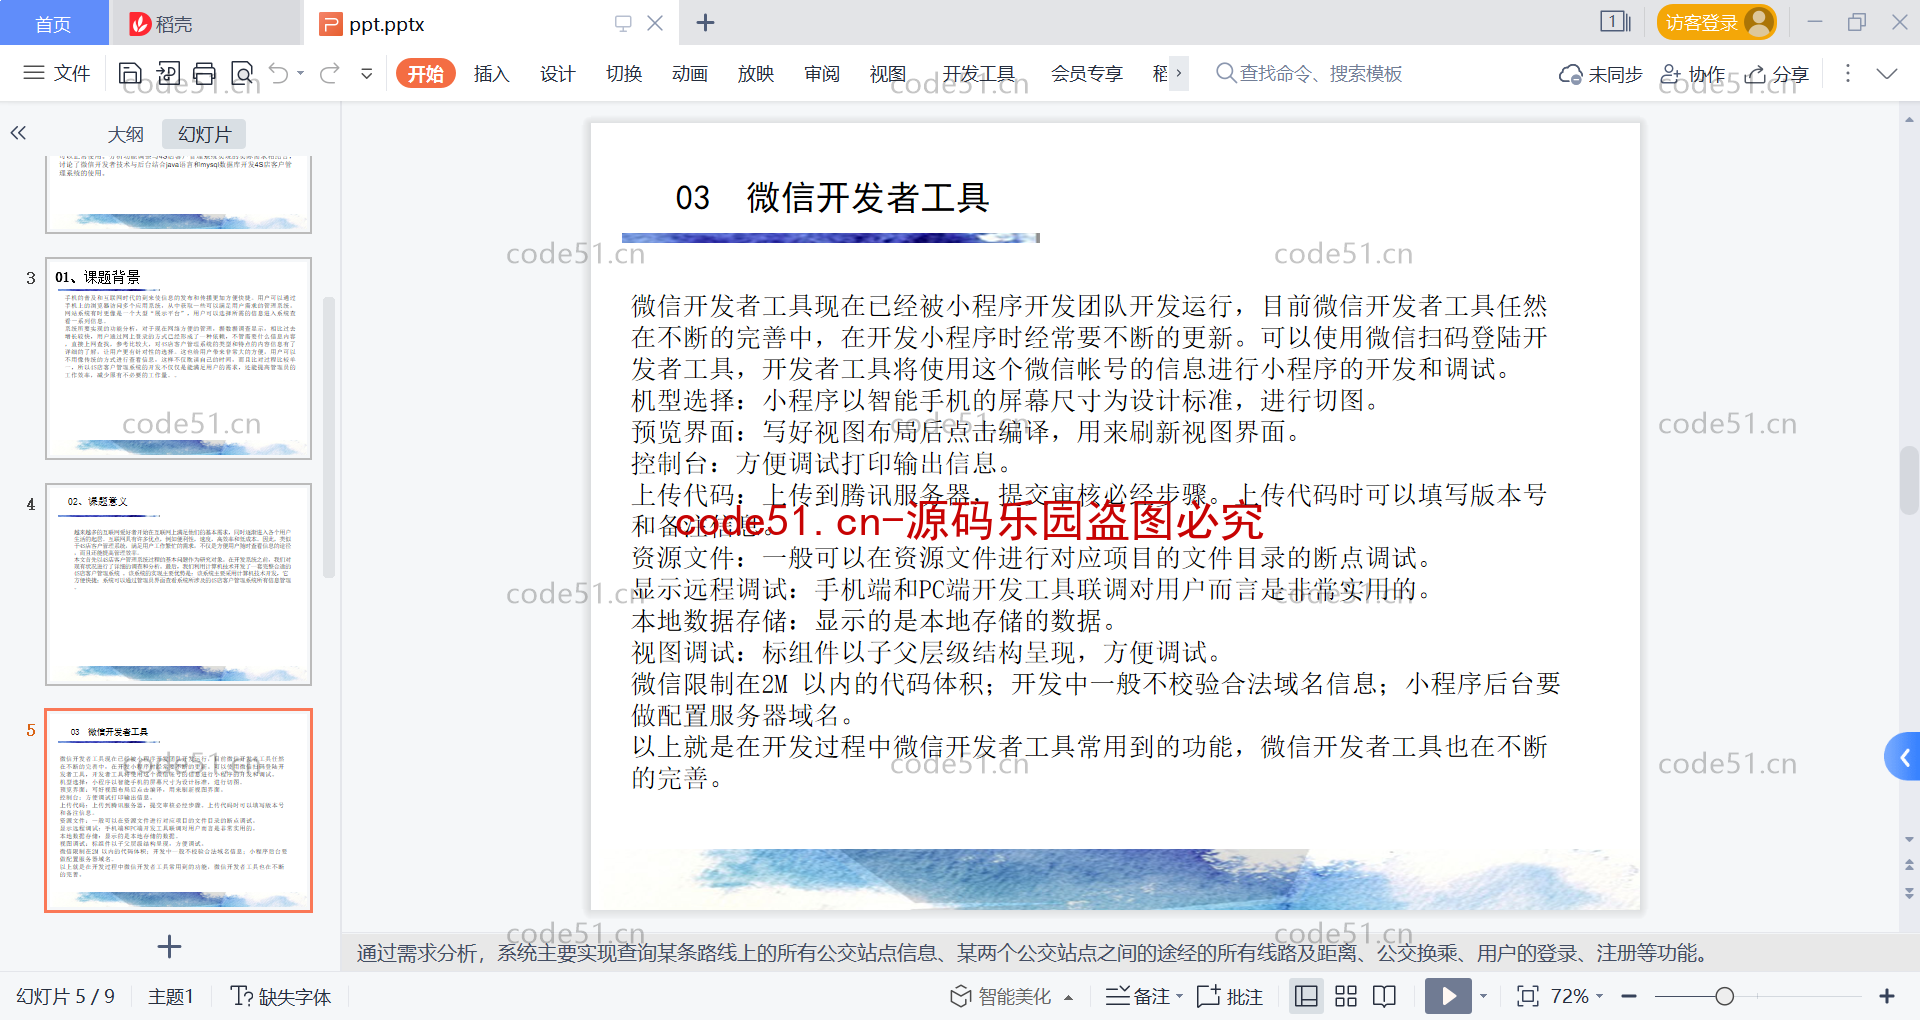The width and height of the screenshot is (1920, 1020).
Task: Click the print preview icon
Action: point(242,73)
